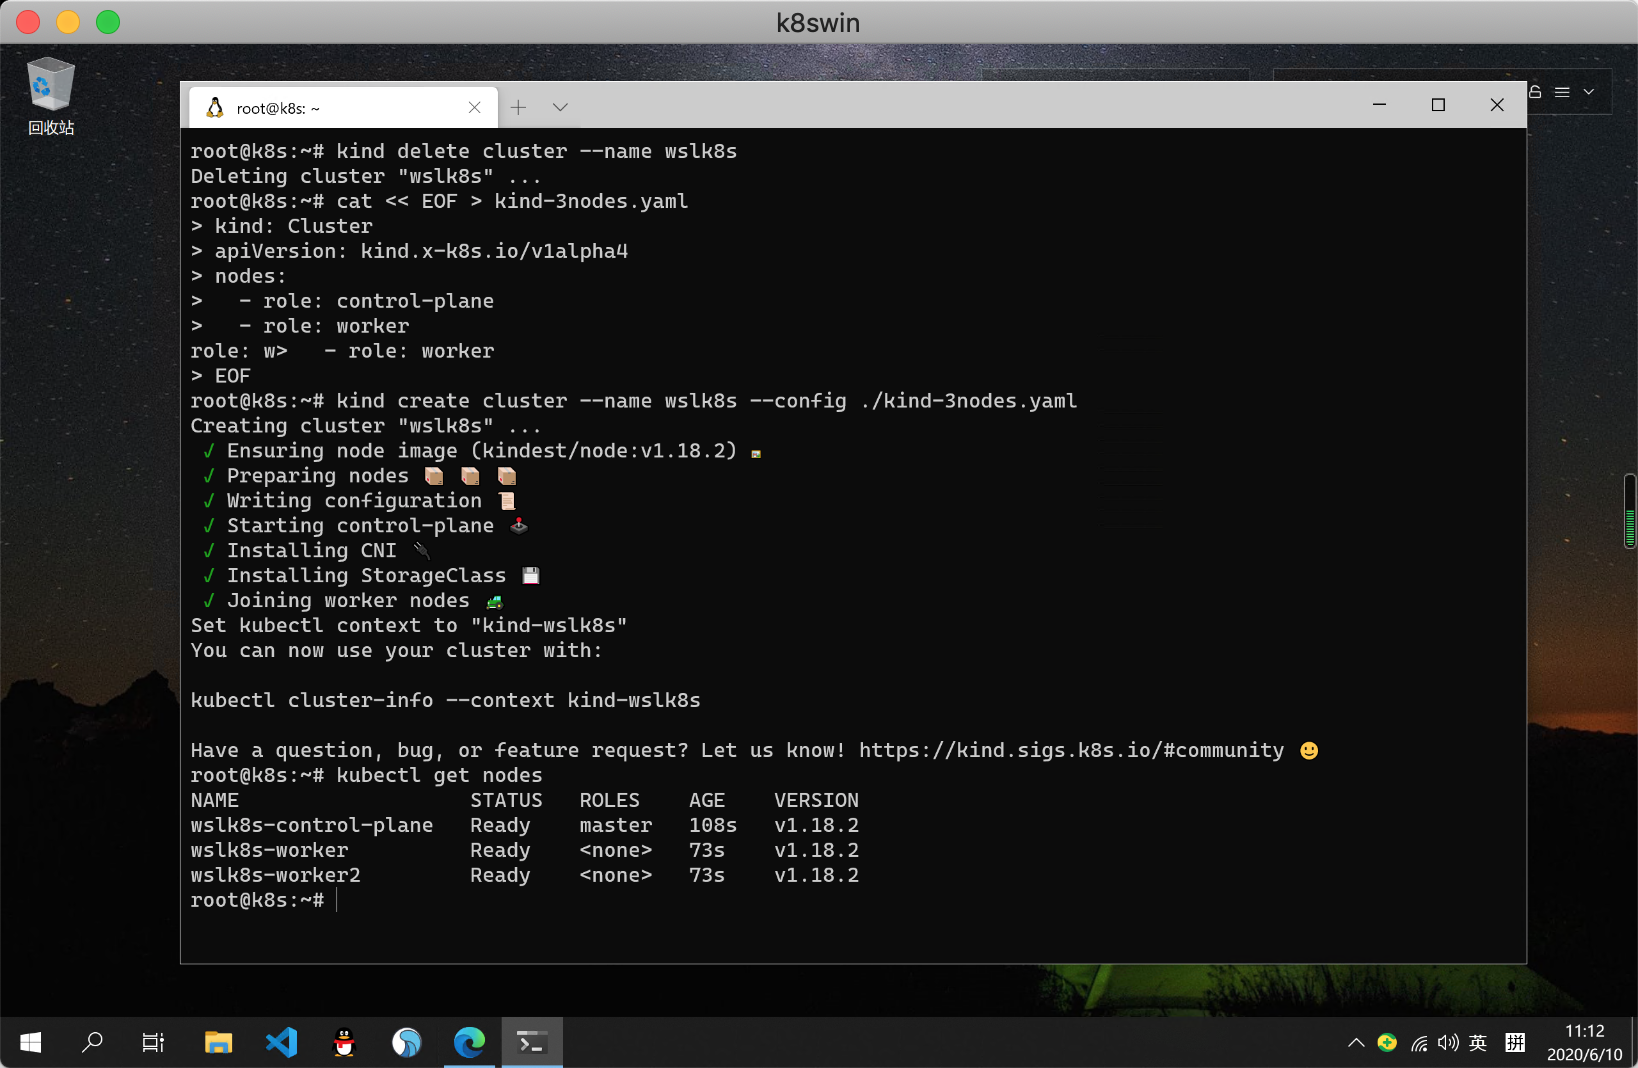The width and height of the screenshot is (1638, 1068).
Task: Click the STATUS column header
Action: pyautogui.click(x=507, y=800)
